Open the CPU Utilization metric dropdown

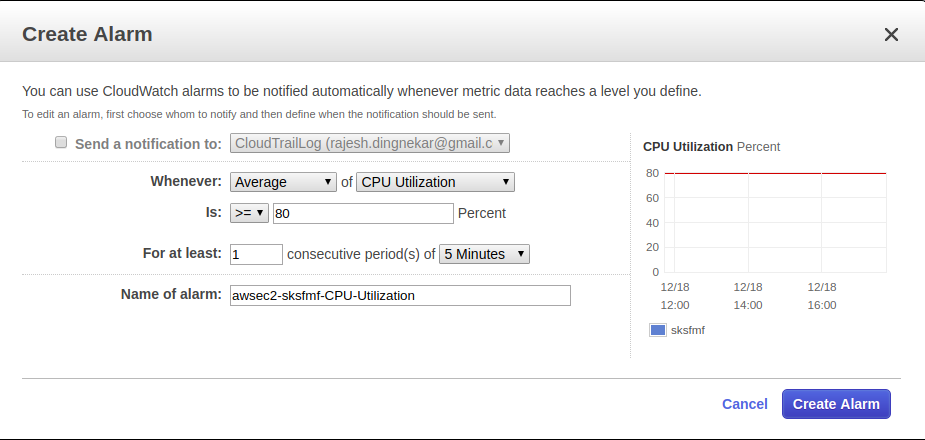click(436, 182)
